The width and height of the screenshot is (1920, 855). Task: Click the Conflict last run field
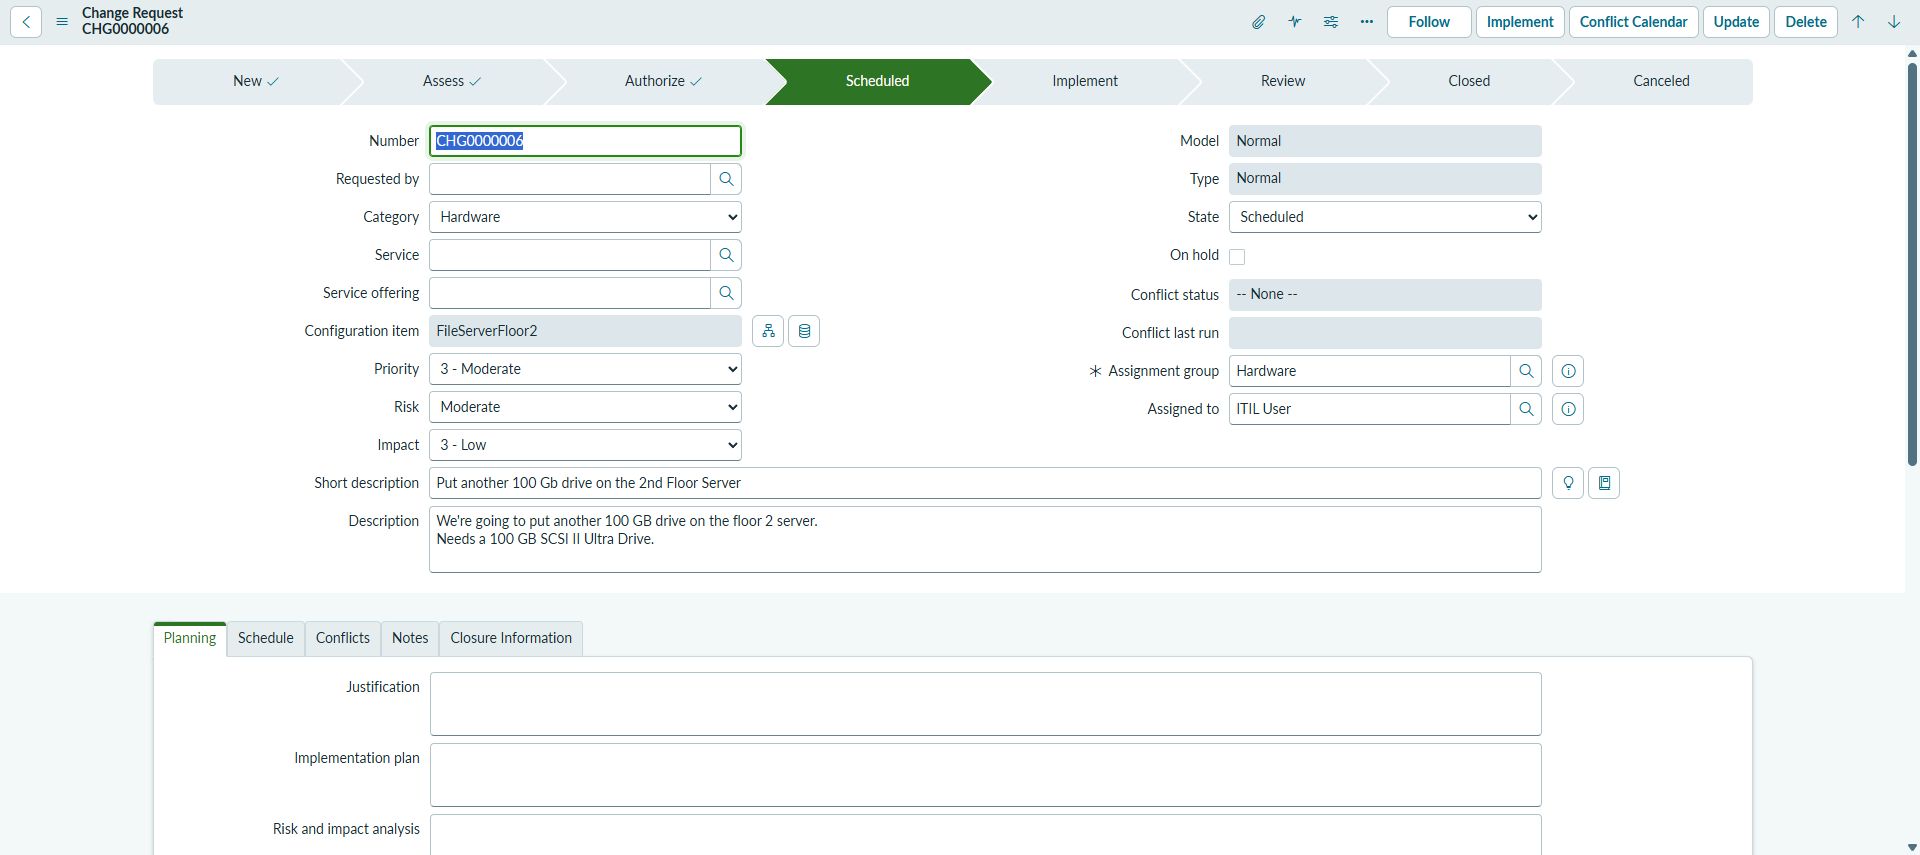1385,333
